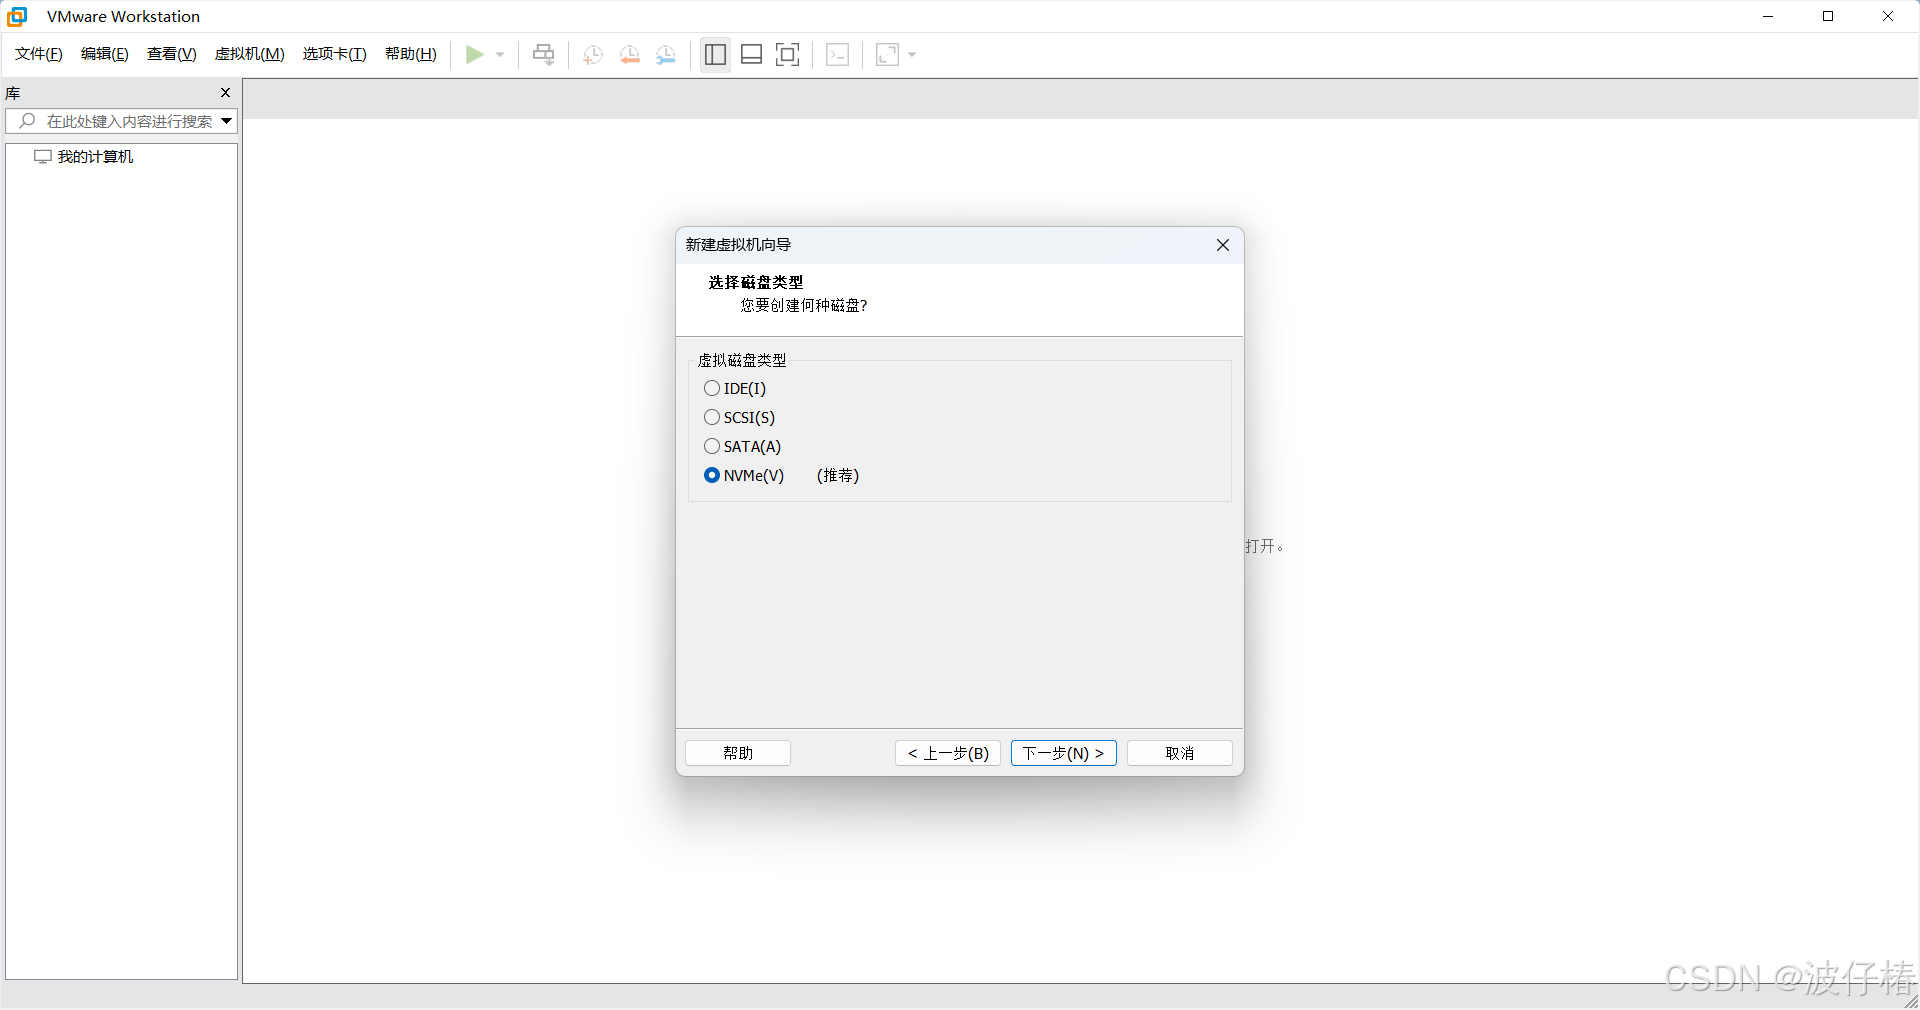1920x1010 pixels.
Task: Open the 编辑(E) menu
Action: 105,54
